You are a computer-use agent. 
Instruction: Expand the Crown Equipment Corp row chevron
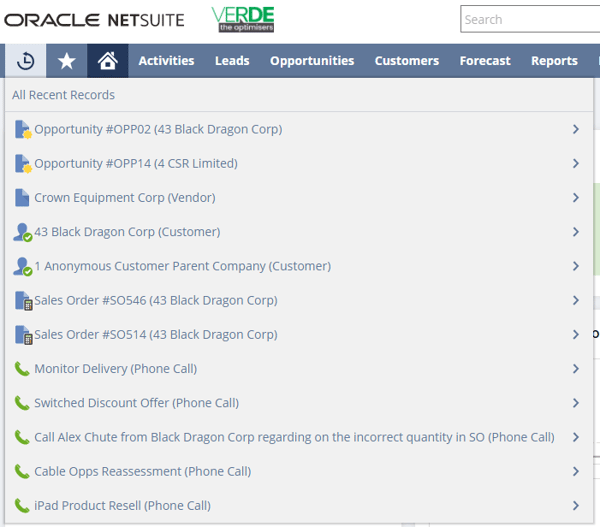click(576, 197)
